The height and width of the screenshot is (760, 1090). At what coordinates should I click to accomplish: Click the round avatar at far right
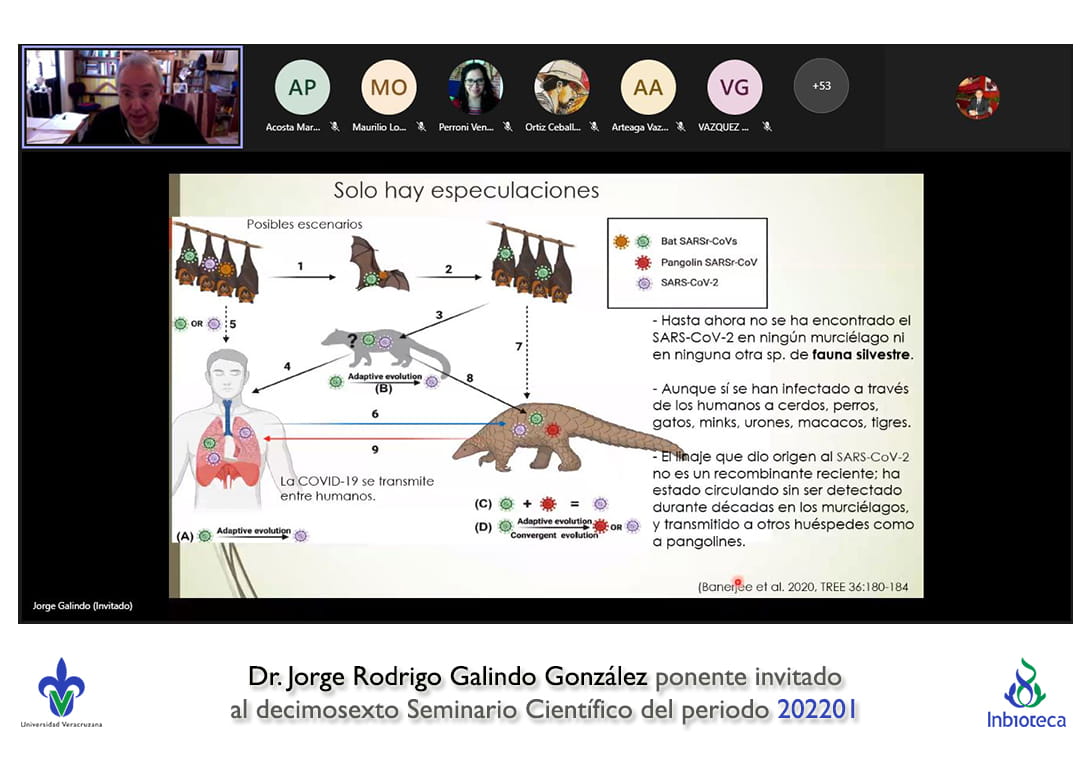(977, 97)
